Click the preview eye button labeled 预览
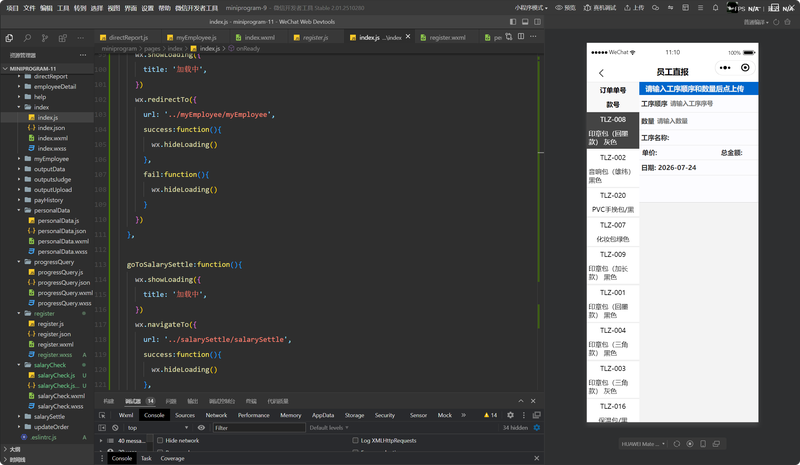 [x=565, y=8]
